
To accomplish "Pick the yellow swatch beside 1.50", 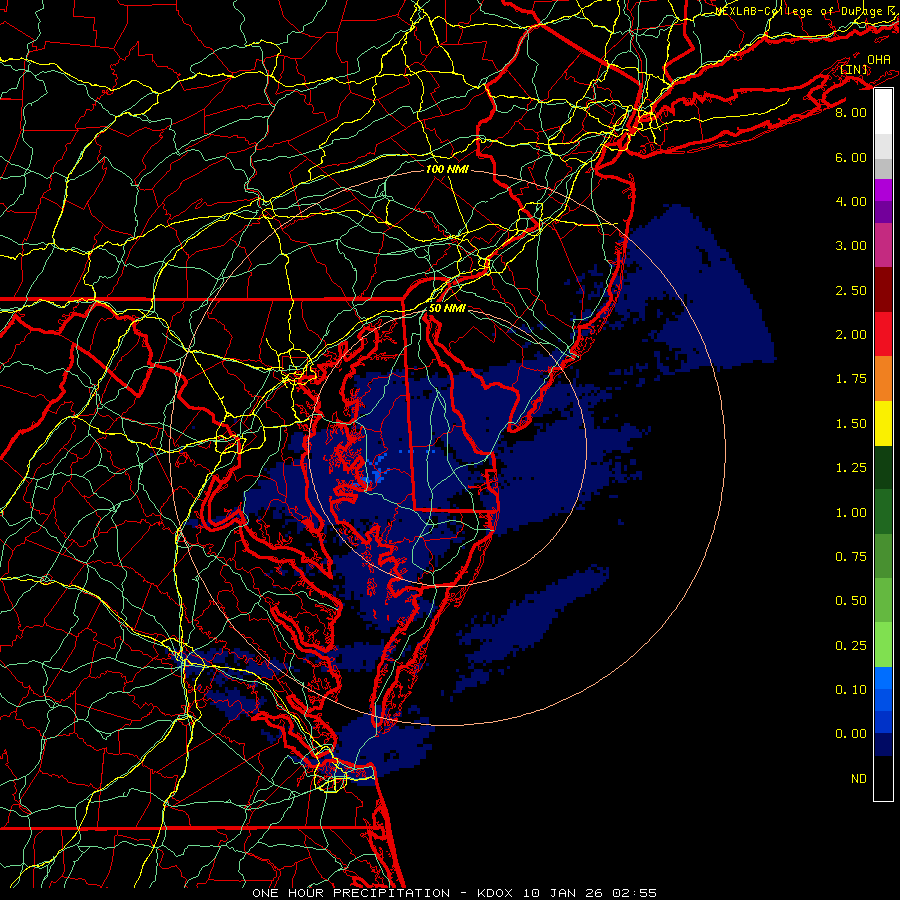I will coord(883,423).
